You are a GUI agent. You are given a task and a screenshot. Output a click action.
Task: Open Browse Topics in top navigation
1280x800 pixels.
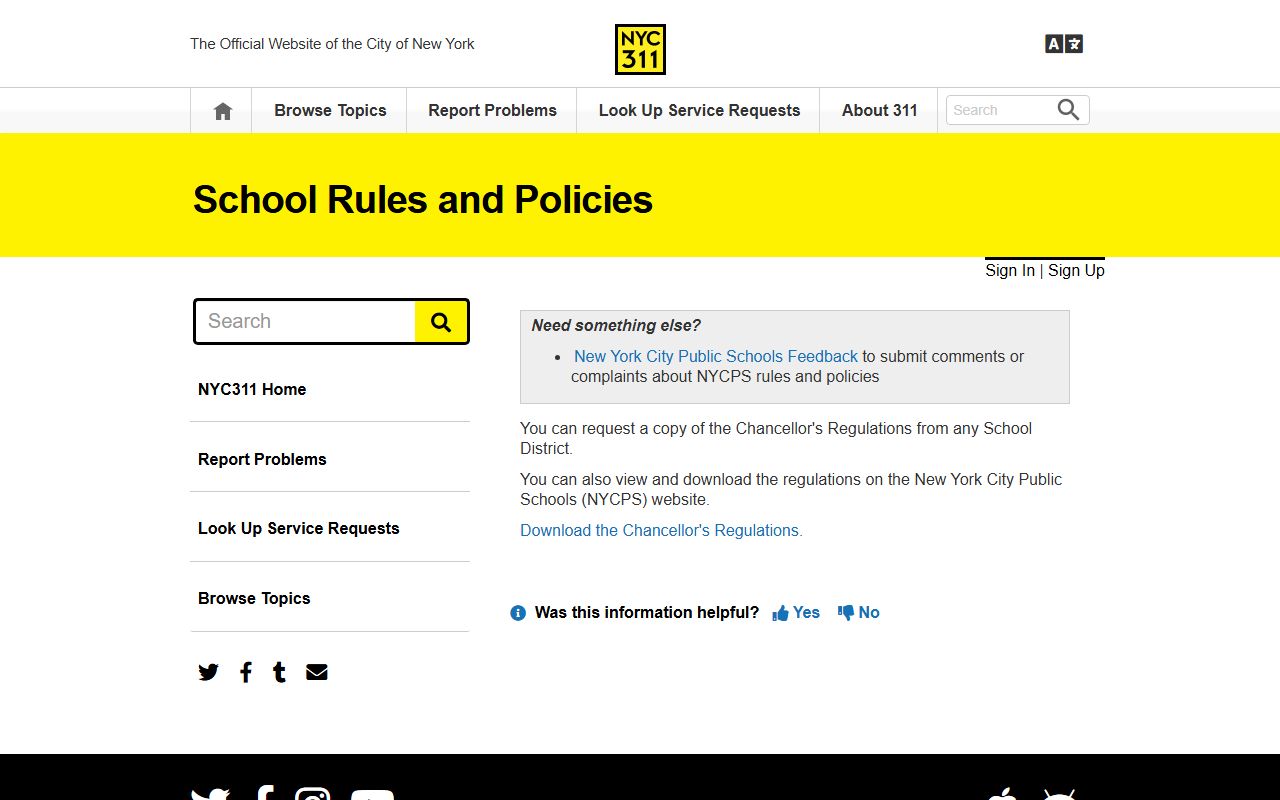[x=330, y=111]
